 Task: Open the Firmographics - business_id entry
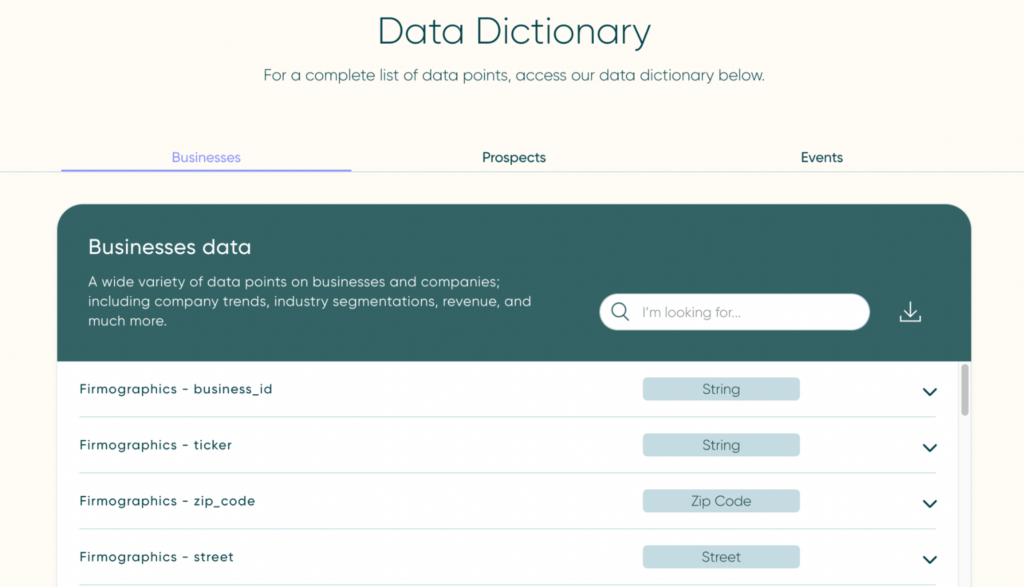pos(175,389)
